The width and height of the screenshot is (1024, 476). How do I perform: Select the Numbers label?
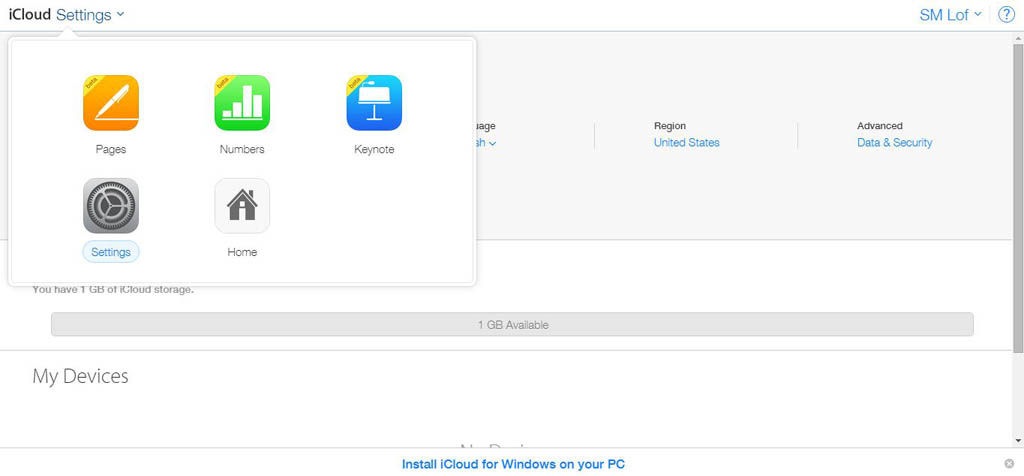(242, 149)
